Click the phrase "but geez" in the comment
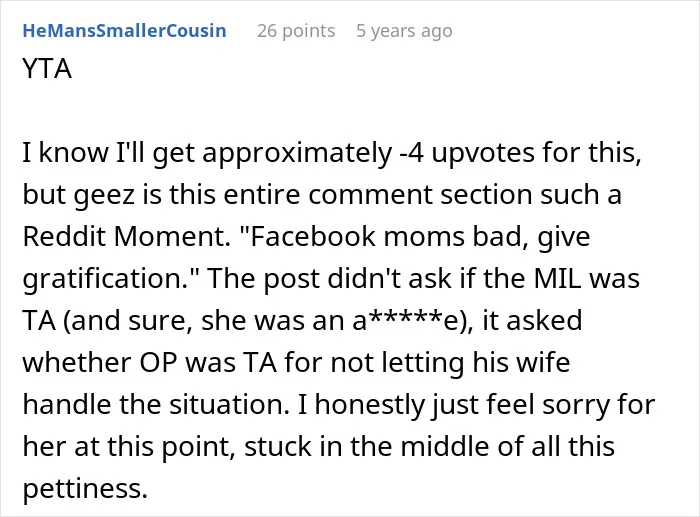The width and height of the screenshot is (700, 517). [x=78, y=195]
